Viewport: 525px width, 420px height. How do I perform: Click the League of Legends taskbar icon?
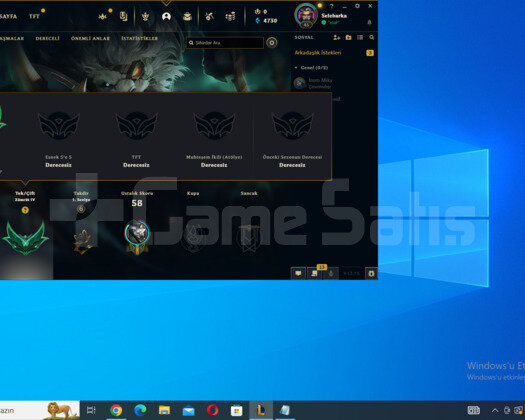(x=261, y=410)
